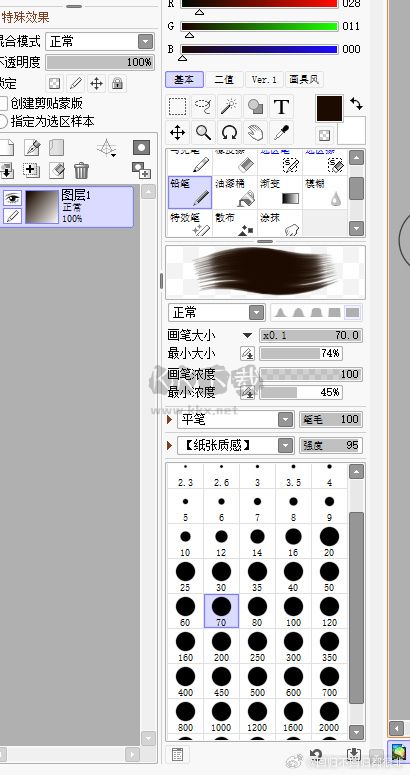Toggle lock all padlock icon
This screenshot has width=410, height=775.
point(117,83)
